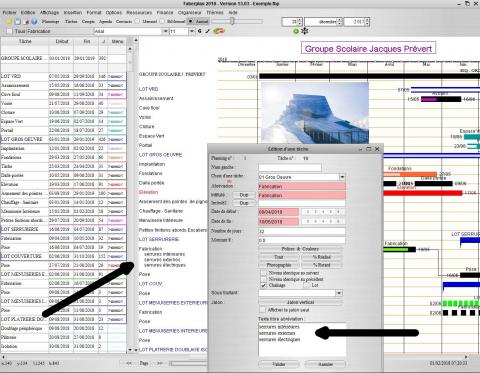Click the Annuler button
This screenshot has height=373, width=480.
click(325, 364)
